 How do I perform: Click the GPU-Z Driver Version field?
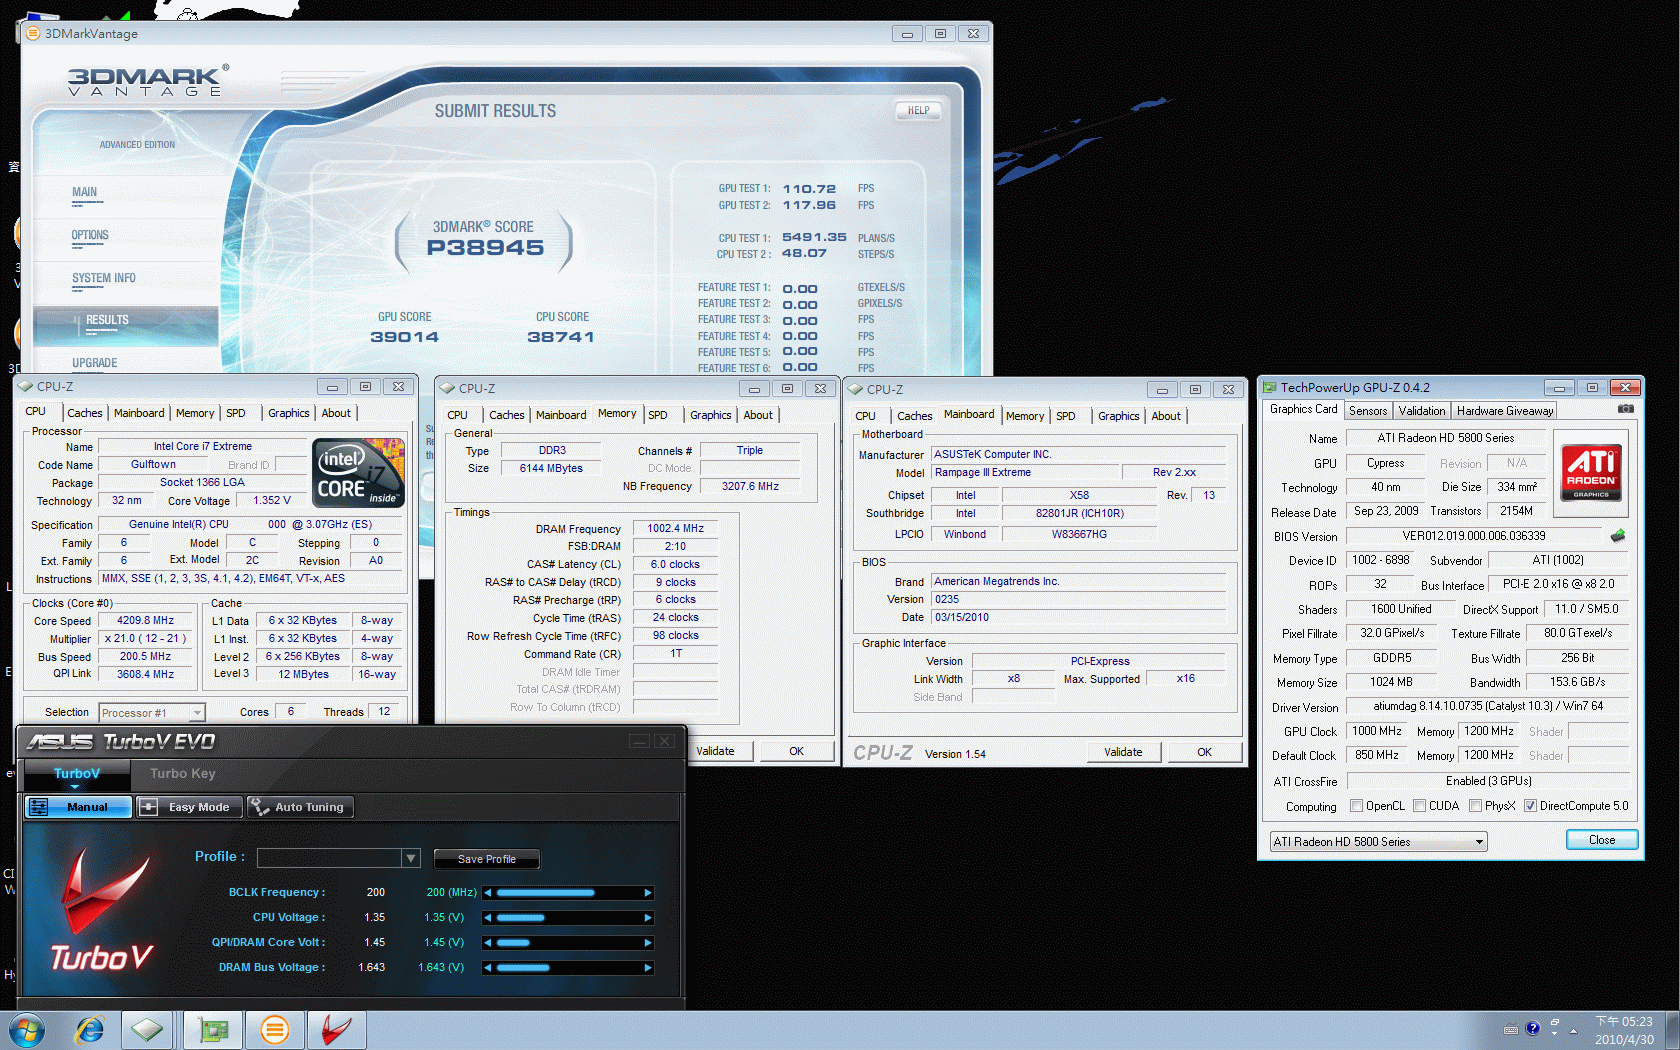1488,706
